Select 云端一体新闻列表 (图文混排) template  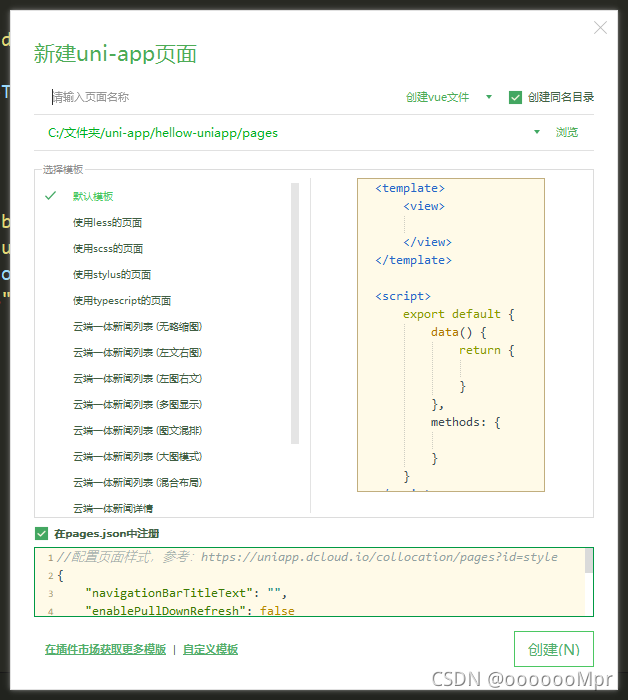coord(137,430)
